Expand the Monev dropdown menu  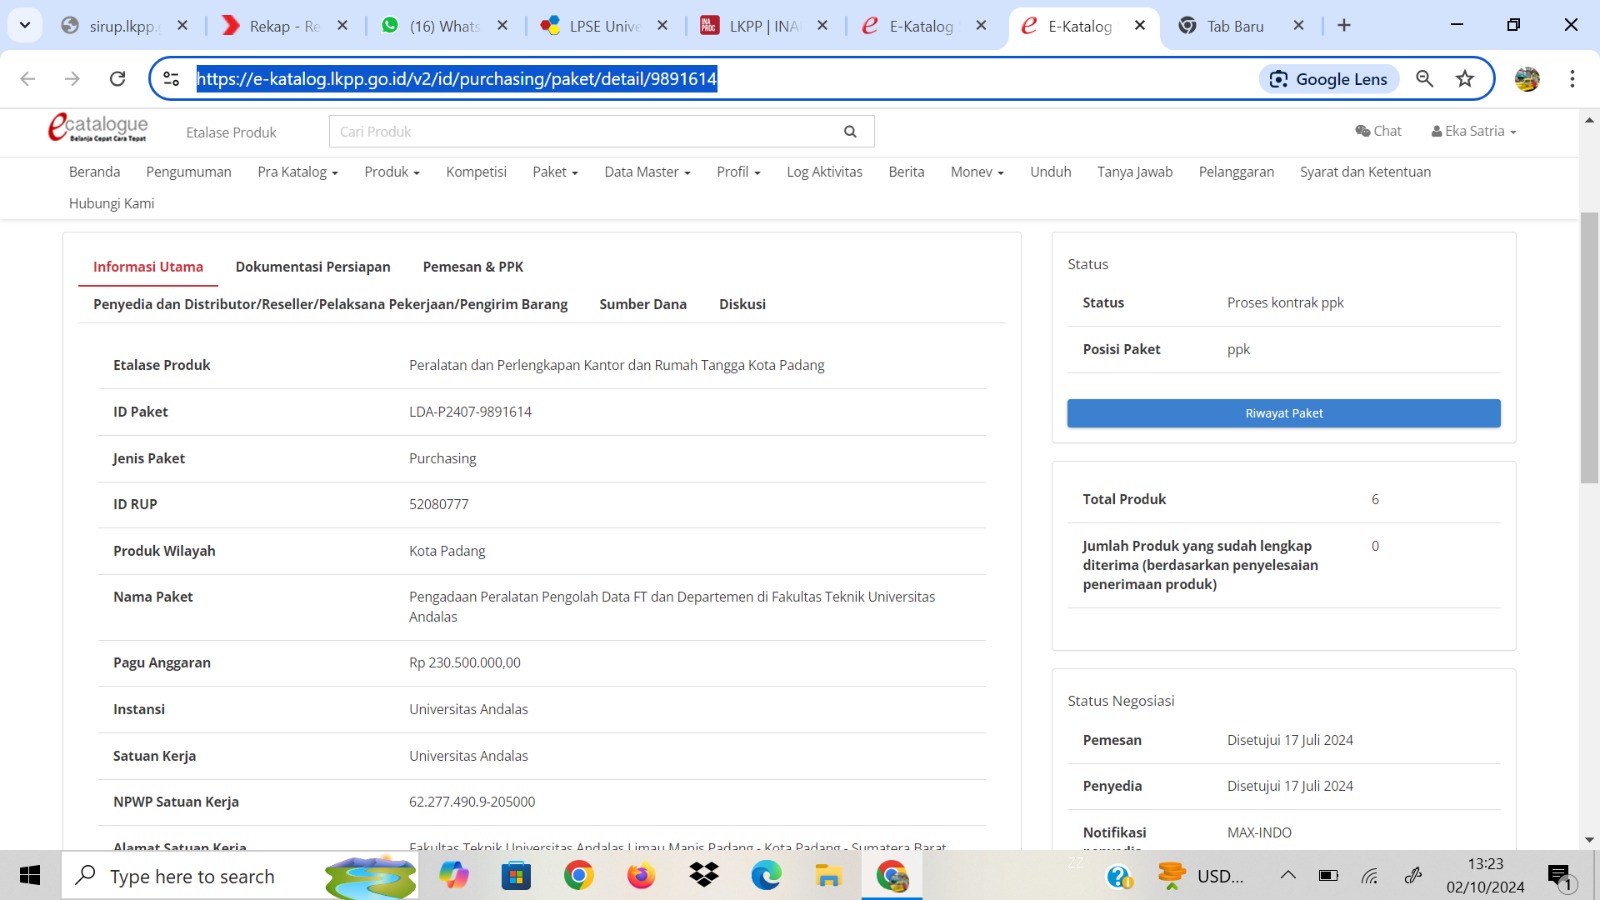tap(976, 172)
